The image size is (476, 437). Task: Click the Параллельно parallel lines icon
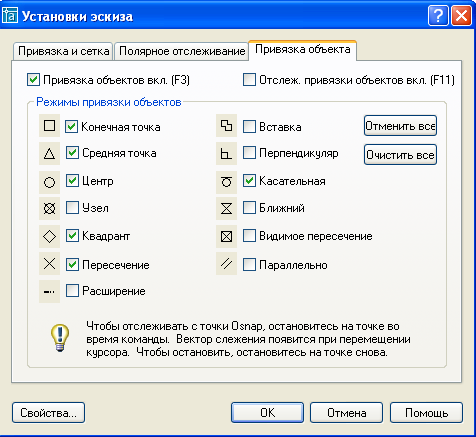pyautogui.click(x=226, y=264)
